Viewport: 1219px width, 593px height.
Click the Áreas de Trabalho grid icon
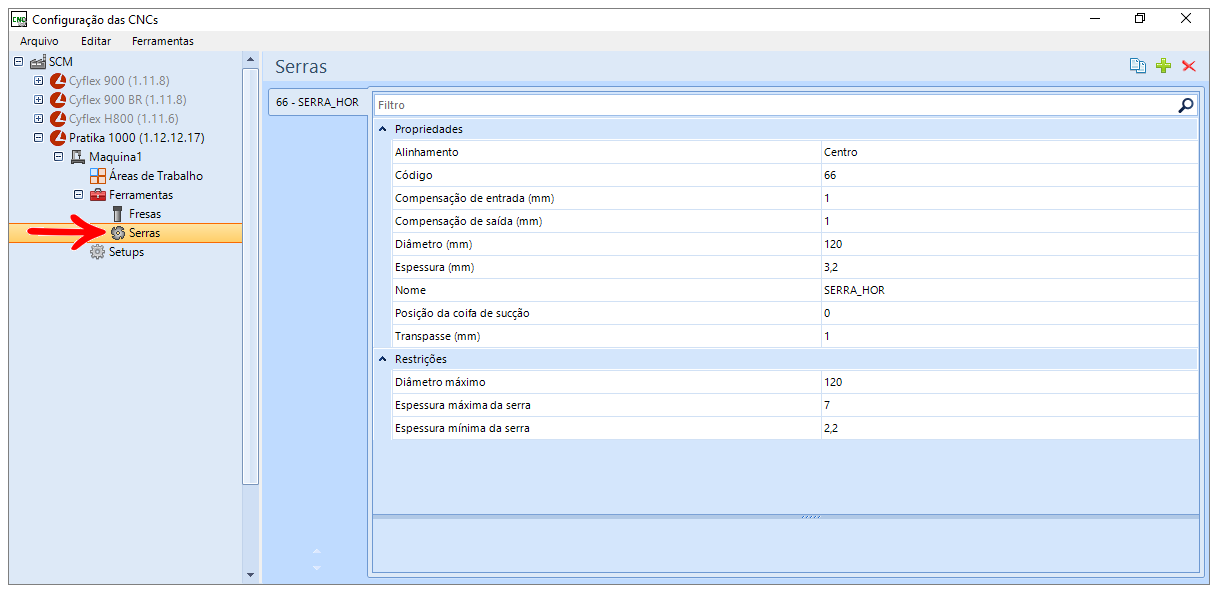pyautogui.click(x=98, y=176)
